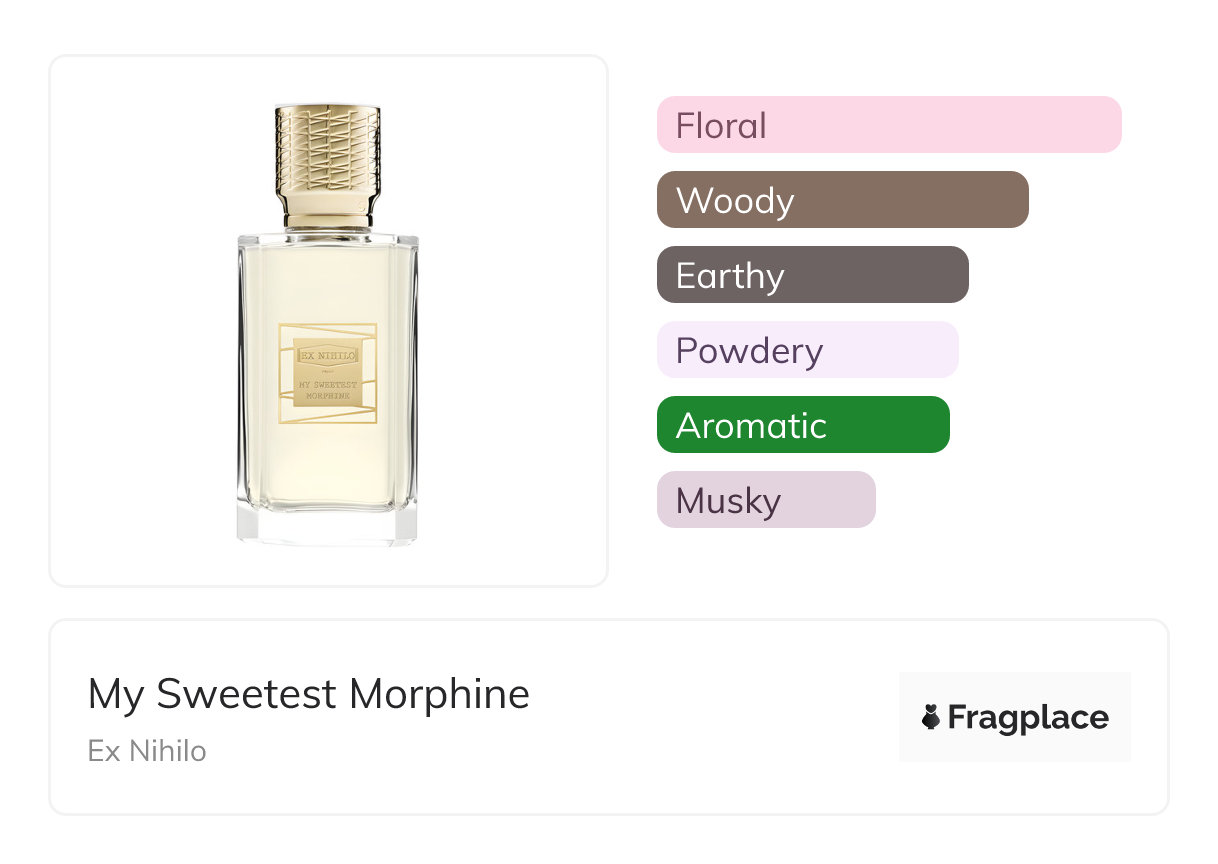Click the Fragplace wordmark text
The width and height of the screenshot is (1218, 864).
[1028, 717]
